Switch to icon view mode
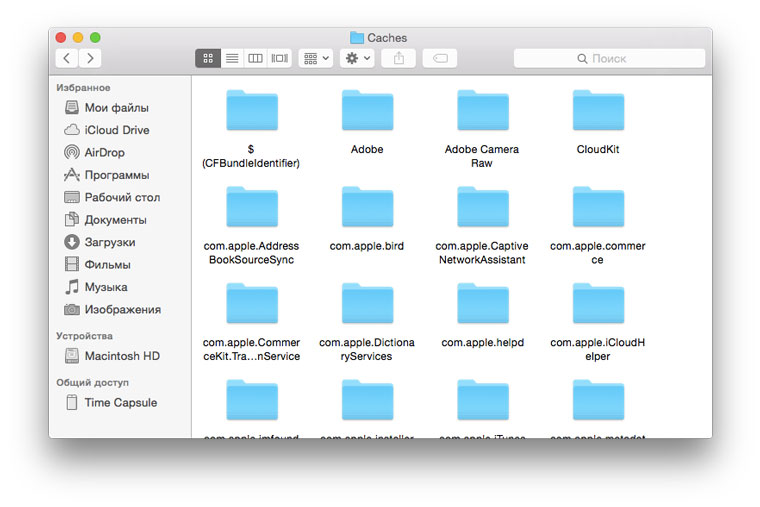 pyautogui.click(x=208, y=59)
